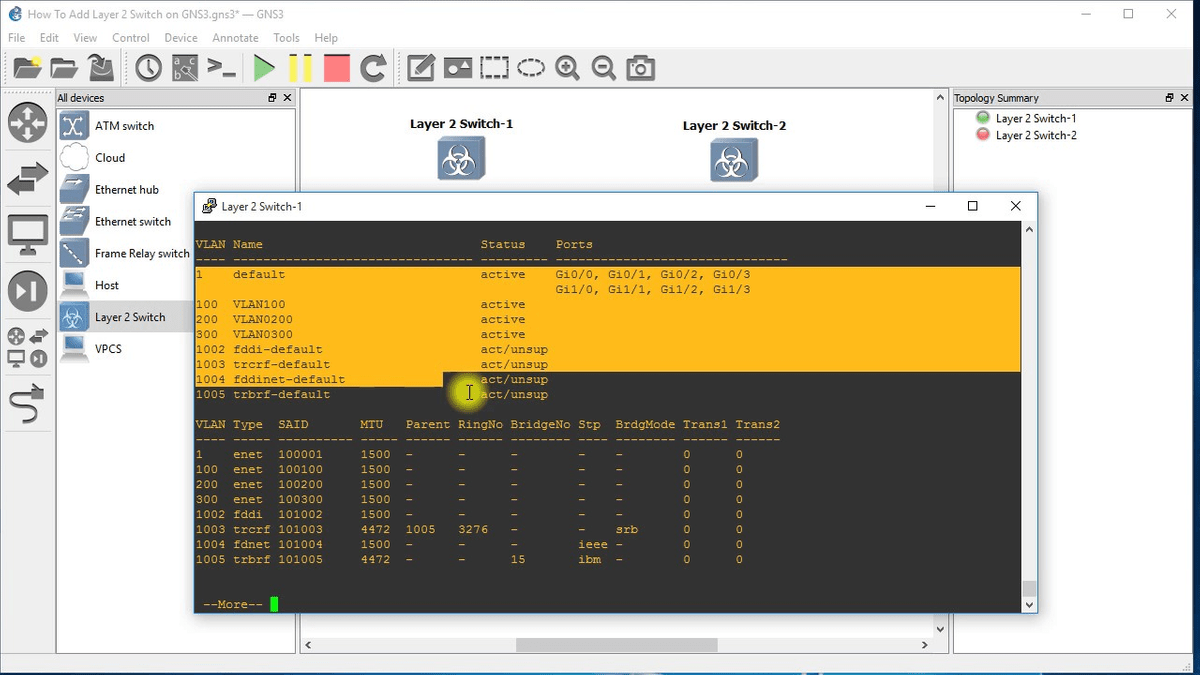Open the Edit menu

pos(49,38)
